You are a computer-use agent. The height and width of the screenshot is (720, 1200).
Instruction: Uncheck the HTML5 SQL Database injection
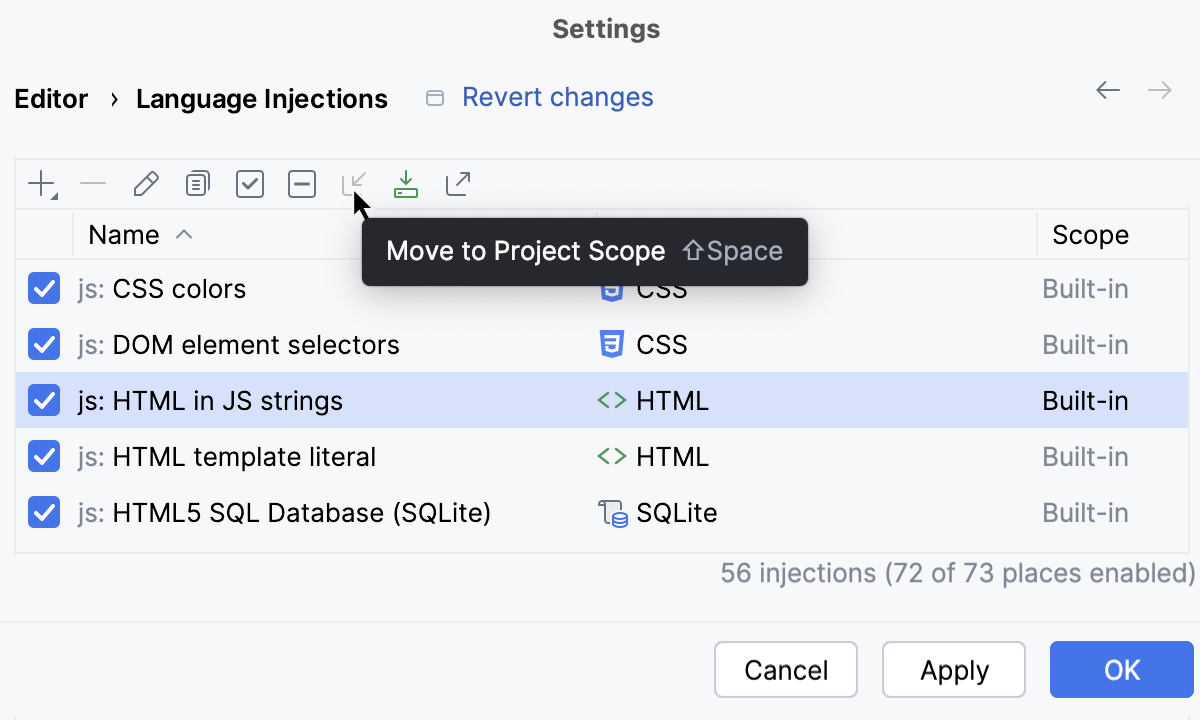pos(44,512)
